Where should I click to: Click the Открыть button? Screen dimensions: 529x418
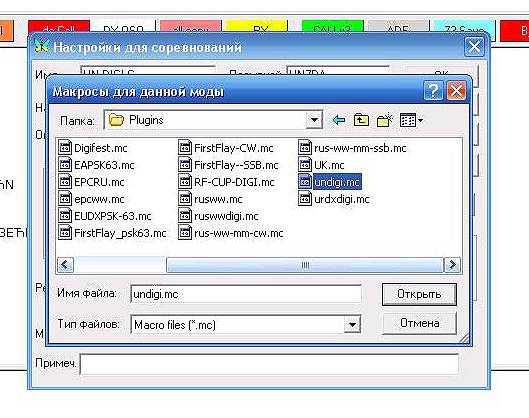coord(419,294)
